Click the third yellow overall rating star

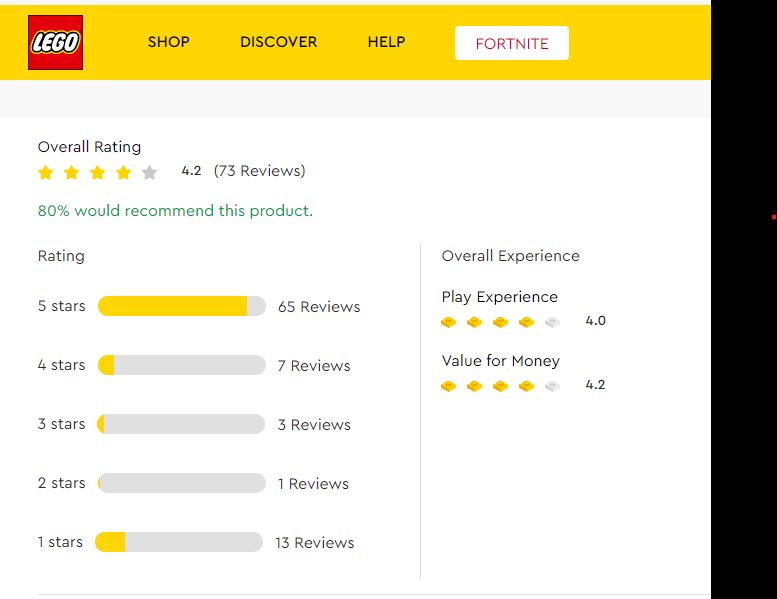(97, 172)
